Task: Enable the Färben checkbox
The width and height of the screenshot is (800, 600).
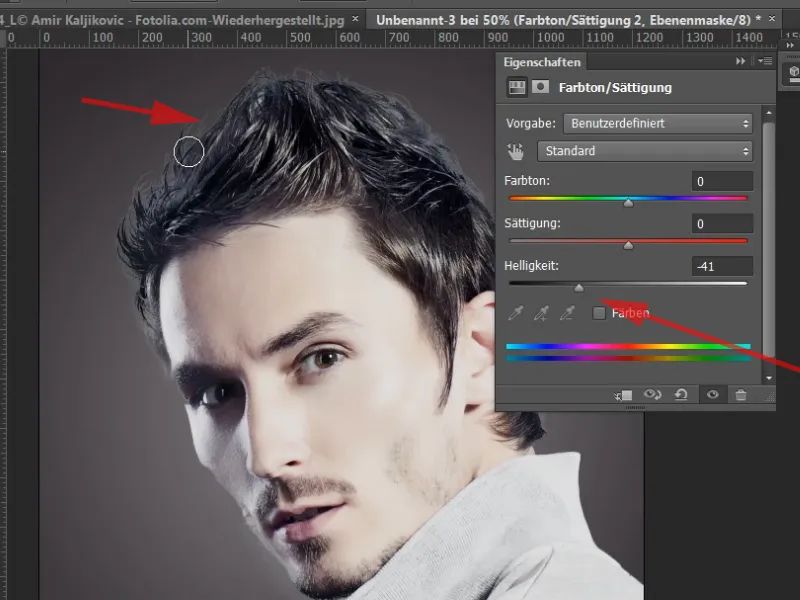Action: pos(599,313)
